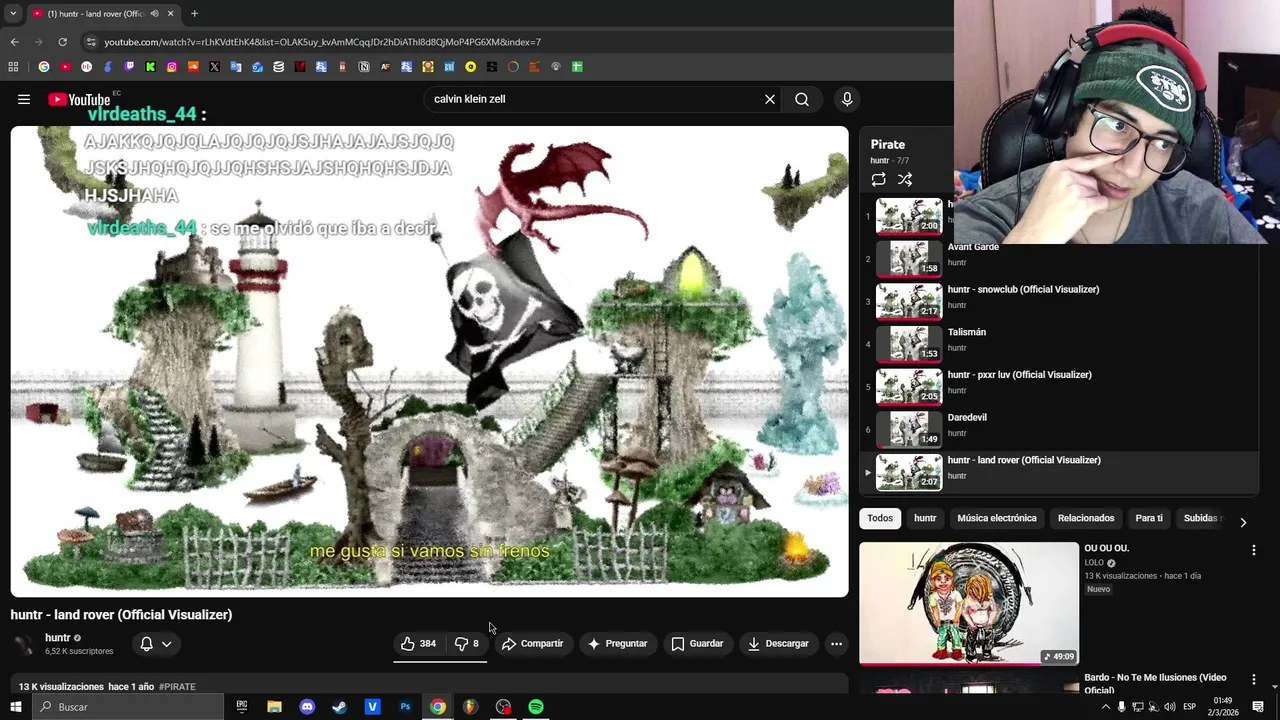1280x720 pixels.
Task: Open the Kick bookmark
Action: [150, 67]
